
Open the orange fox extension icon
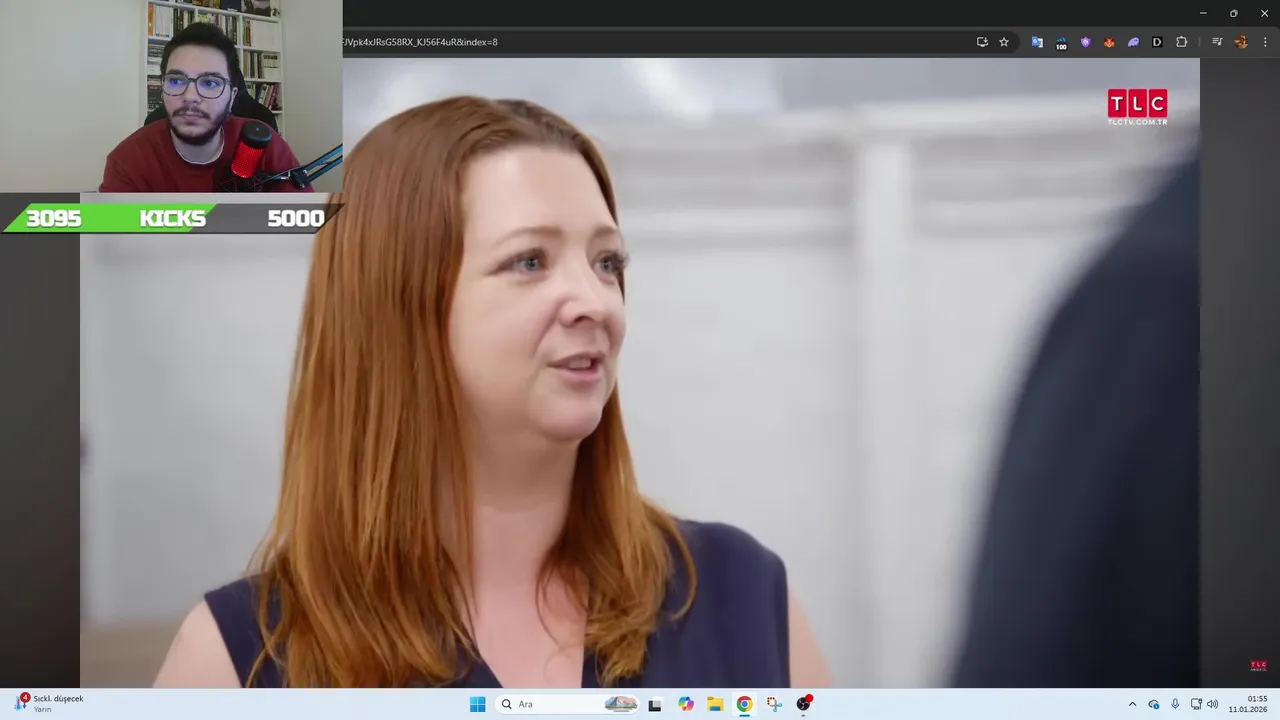(x=1109, y=42)
